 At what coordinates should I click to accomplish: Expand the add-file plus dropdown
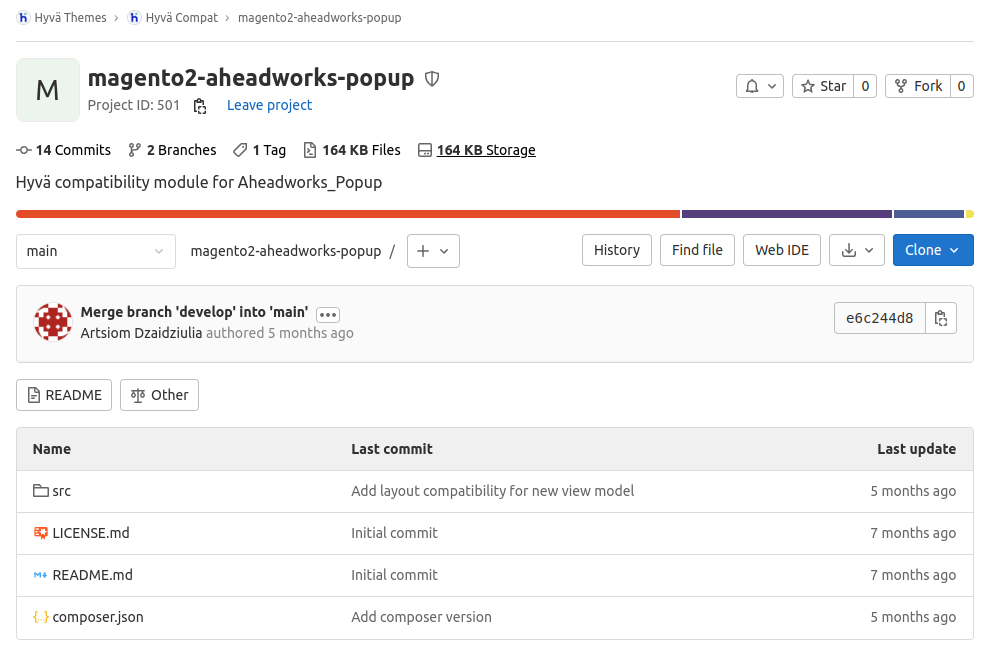[433, 251]
